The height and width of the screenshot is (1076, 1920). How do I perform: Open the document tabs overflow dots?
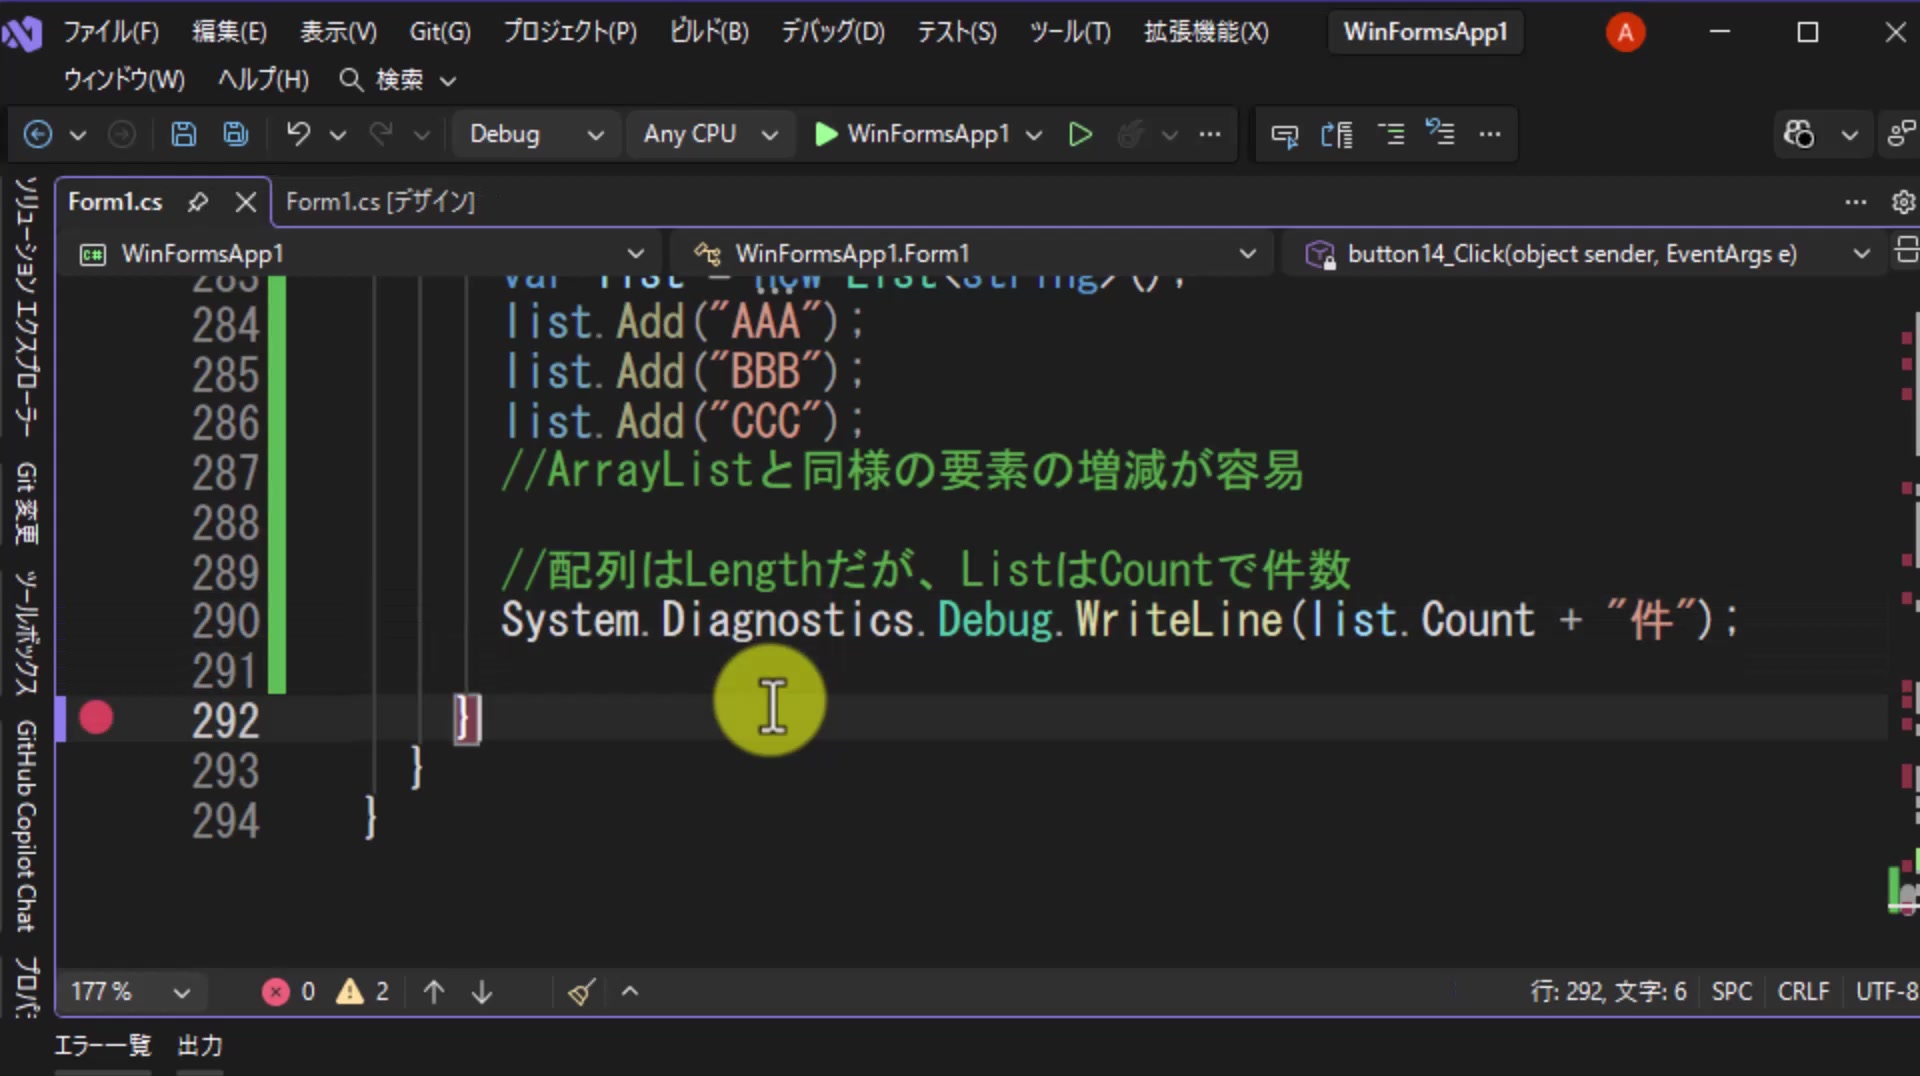[1856, 202]
